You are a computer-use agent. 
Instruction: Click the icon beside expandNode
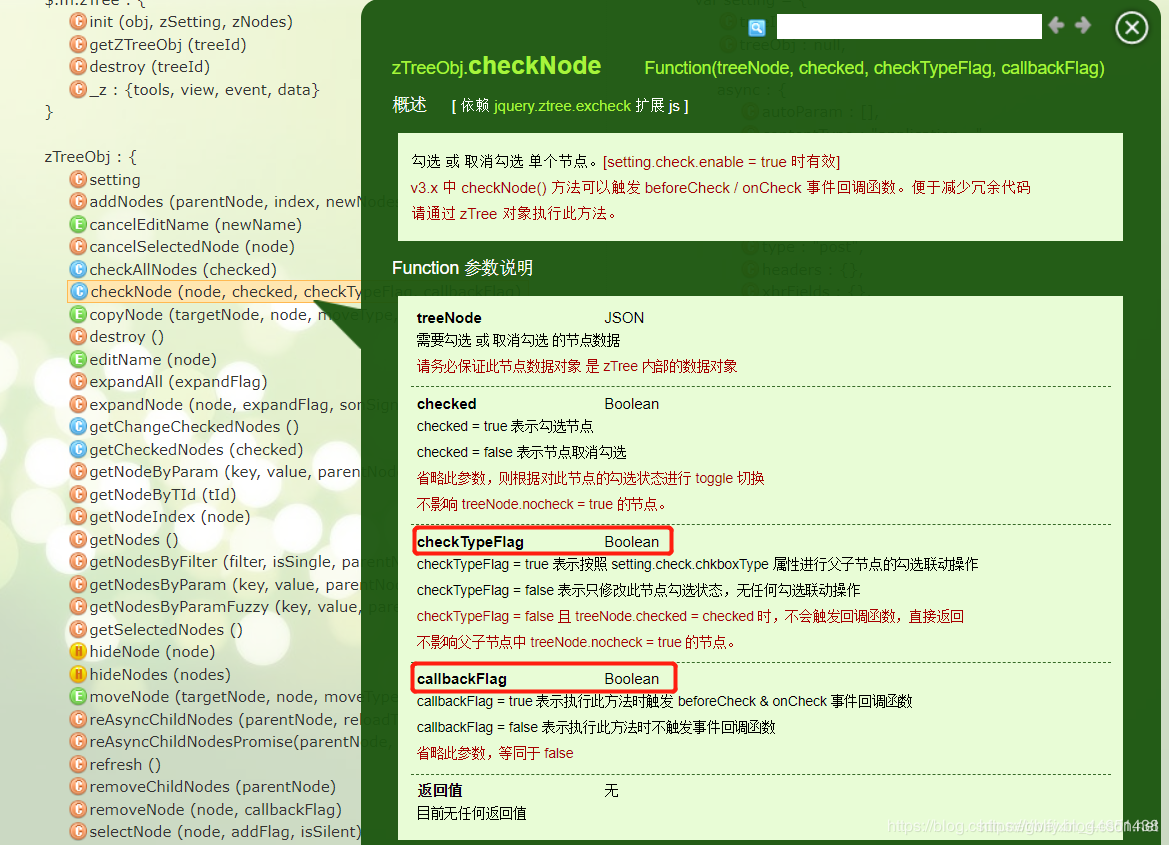coord(78,404)
